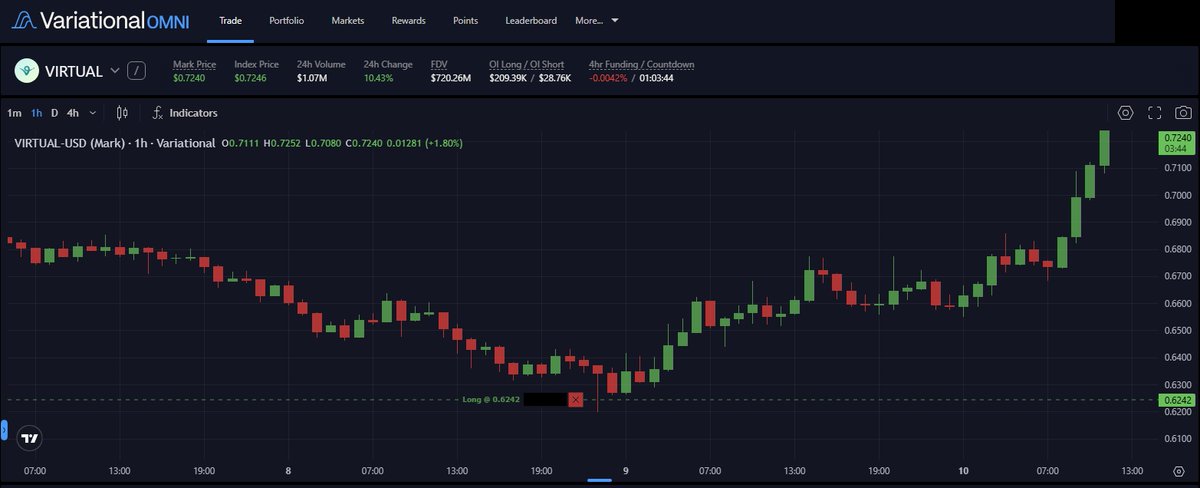Open the Leaderboard tab
The image size is (1200, 488).
(x=531, y=20)
